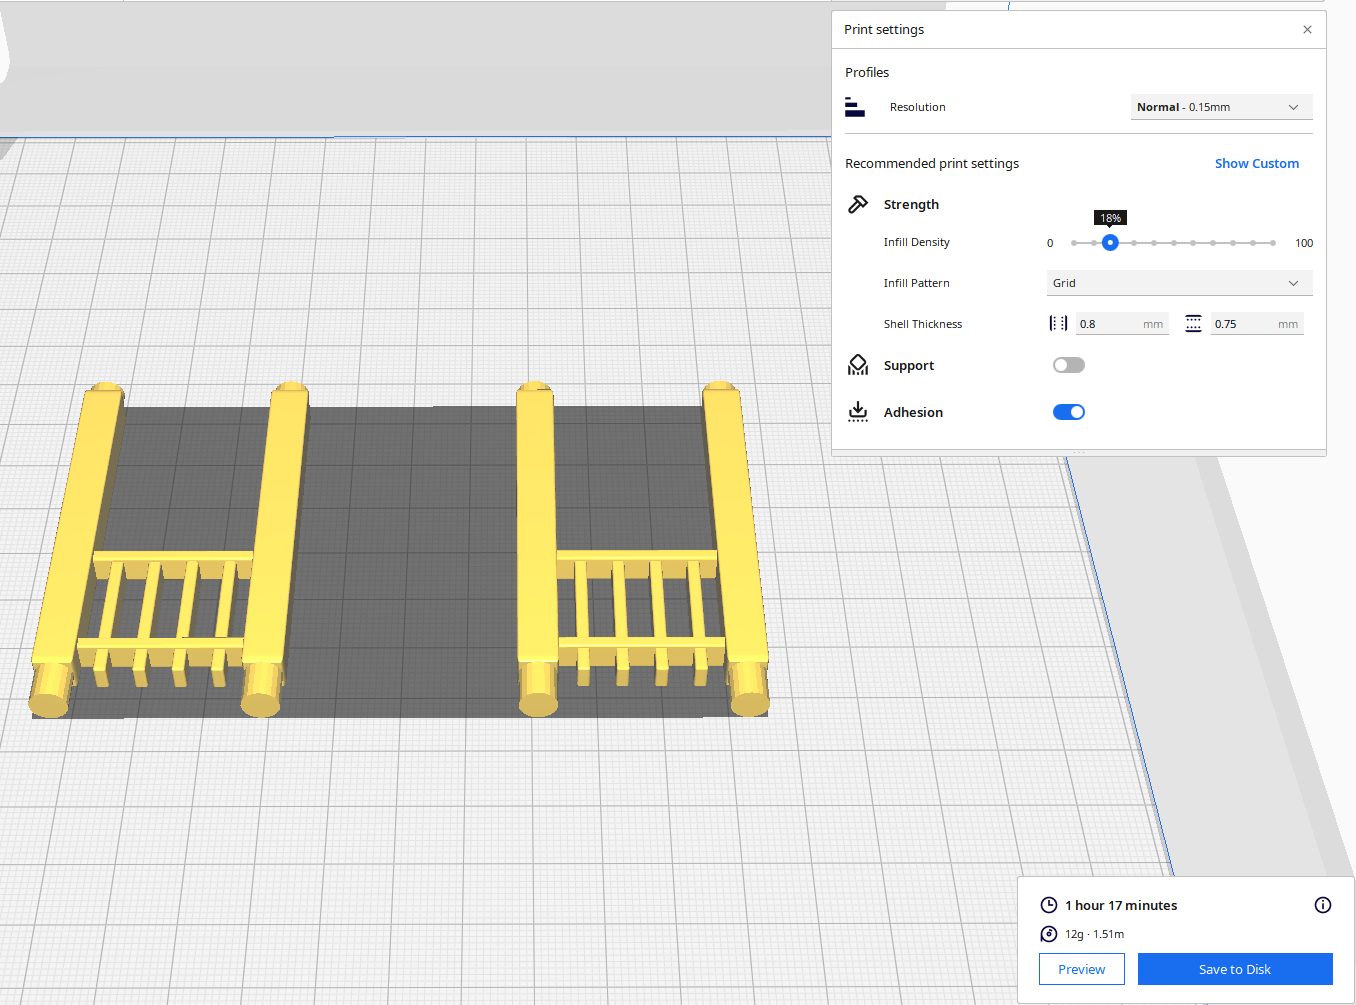Screen dimensions: 1356x1005
Task: Click the Support structure icon
Action: click(x=858, y=365)
